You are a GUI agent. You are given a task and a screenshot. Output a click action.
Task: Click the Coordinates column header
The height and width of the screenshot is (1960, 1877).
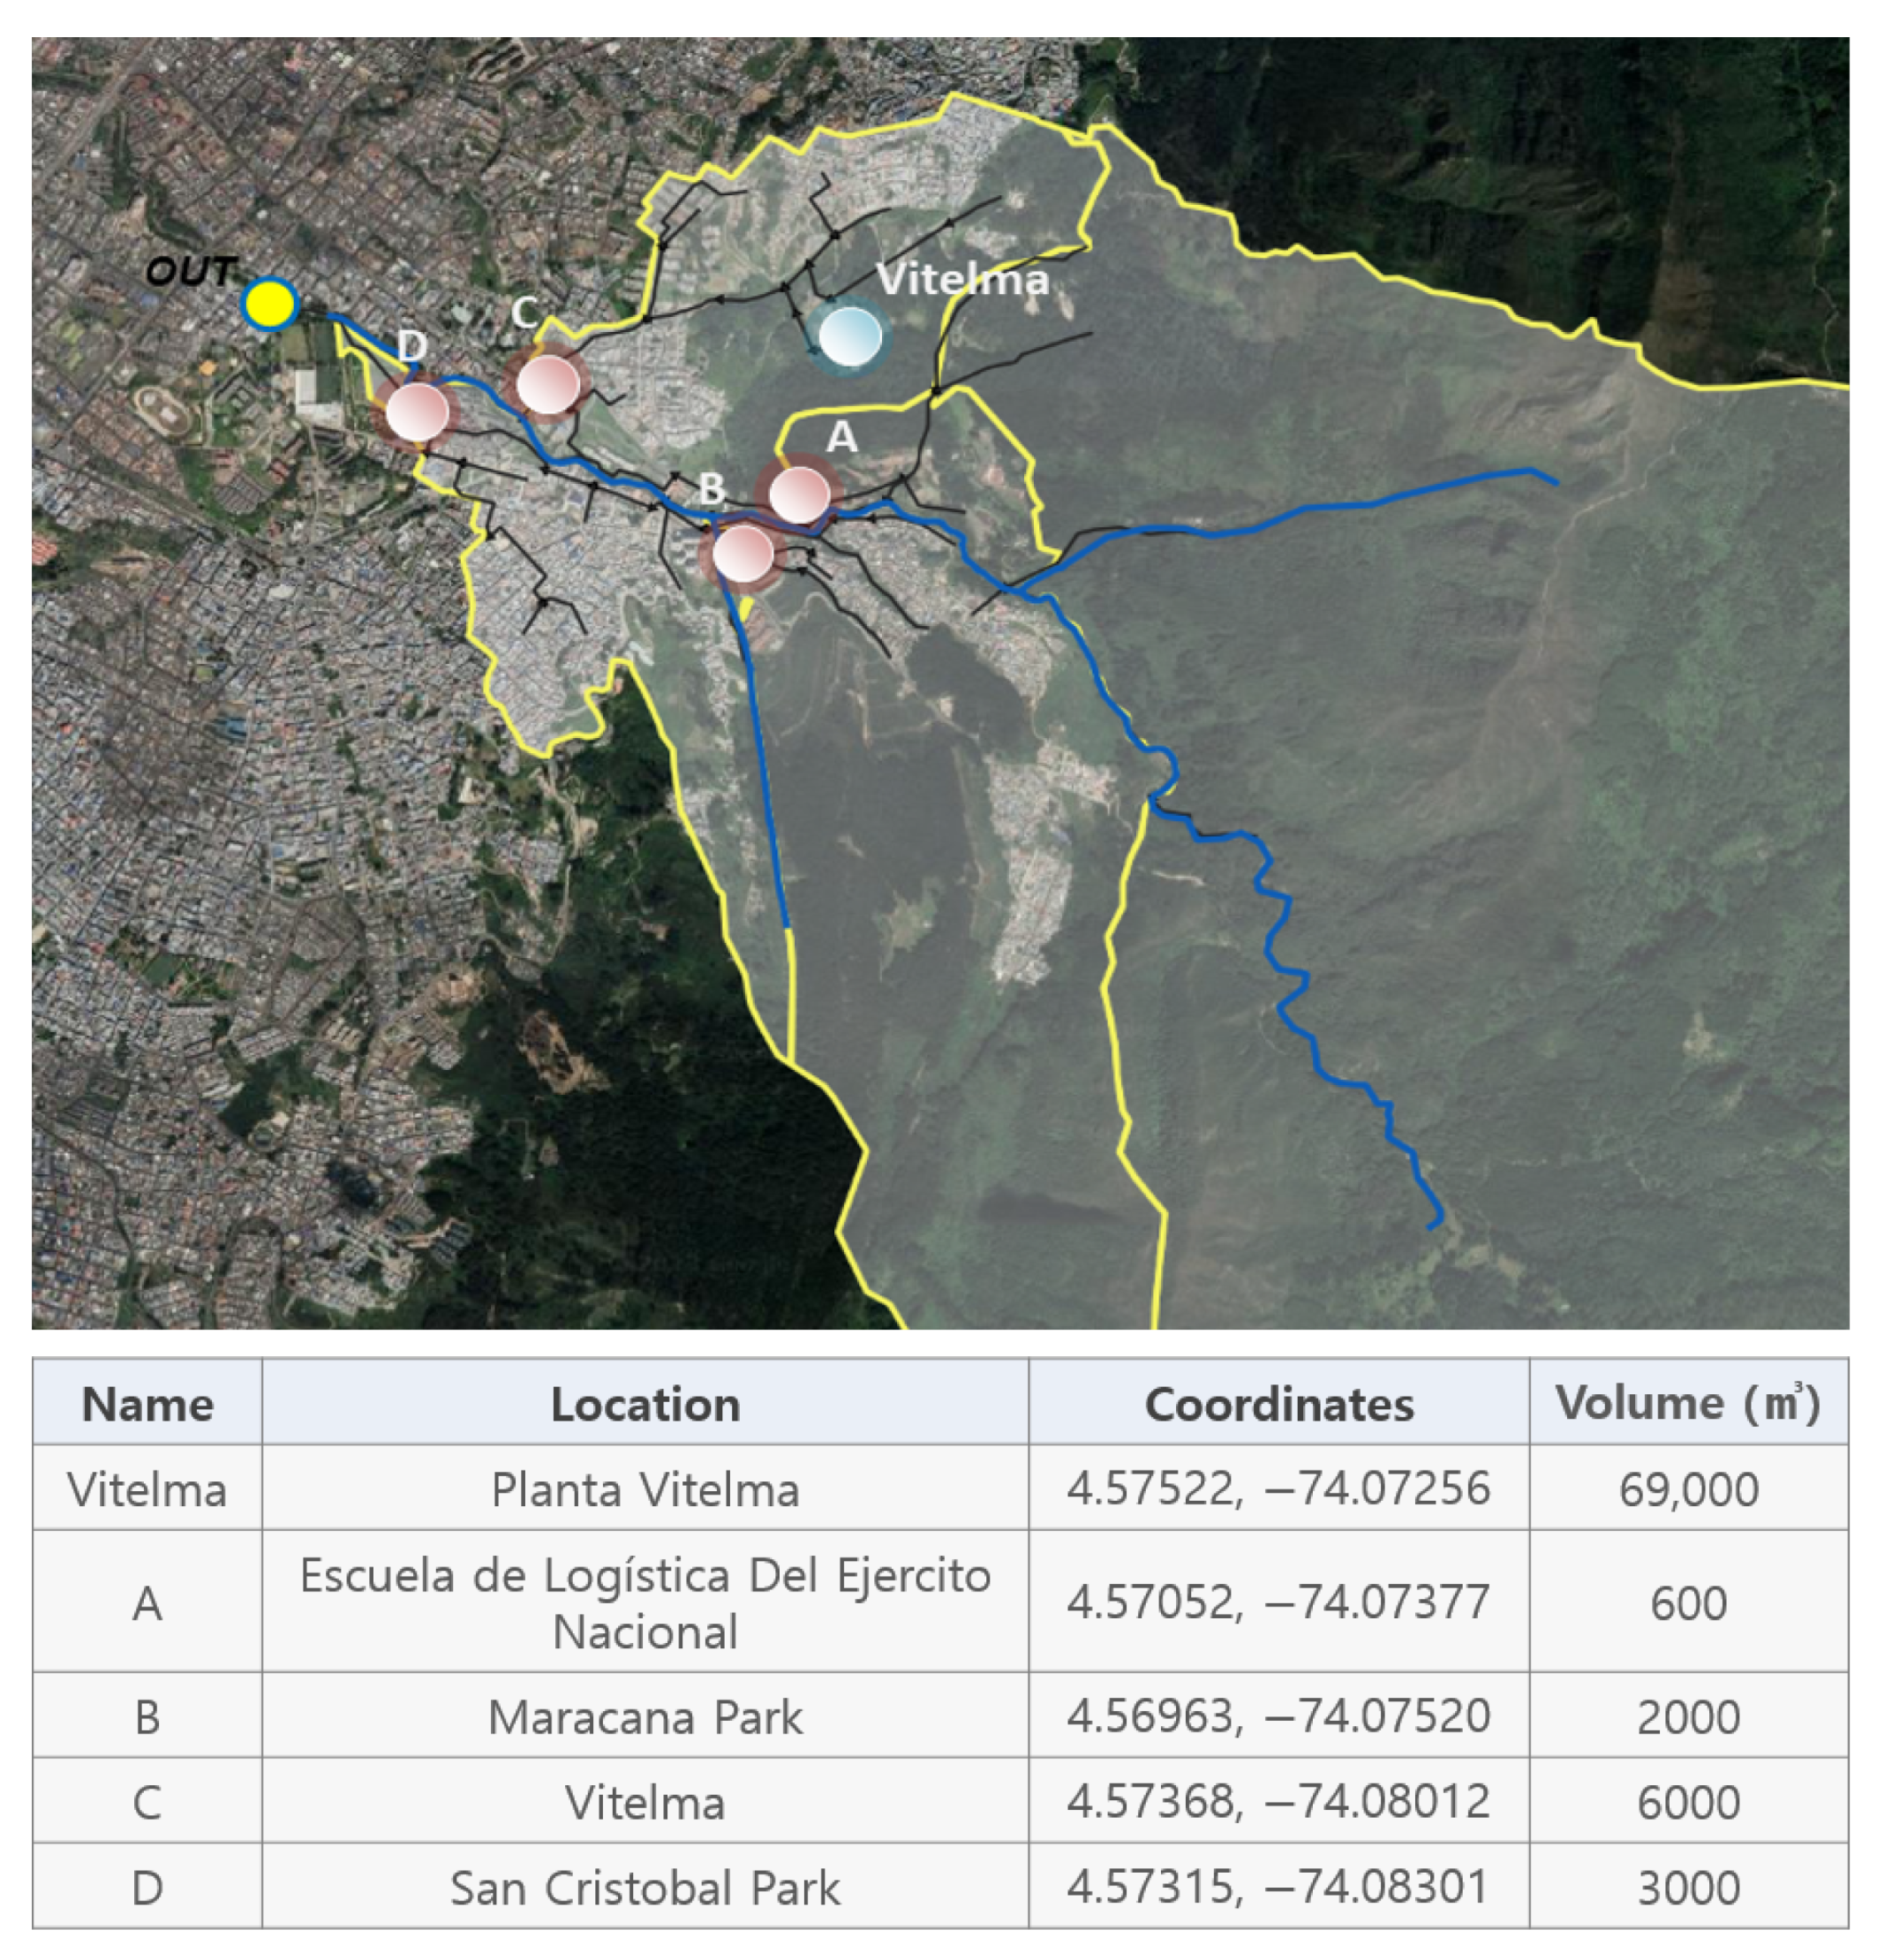click(1278, 1404)
